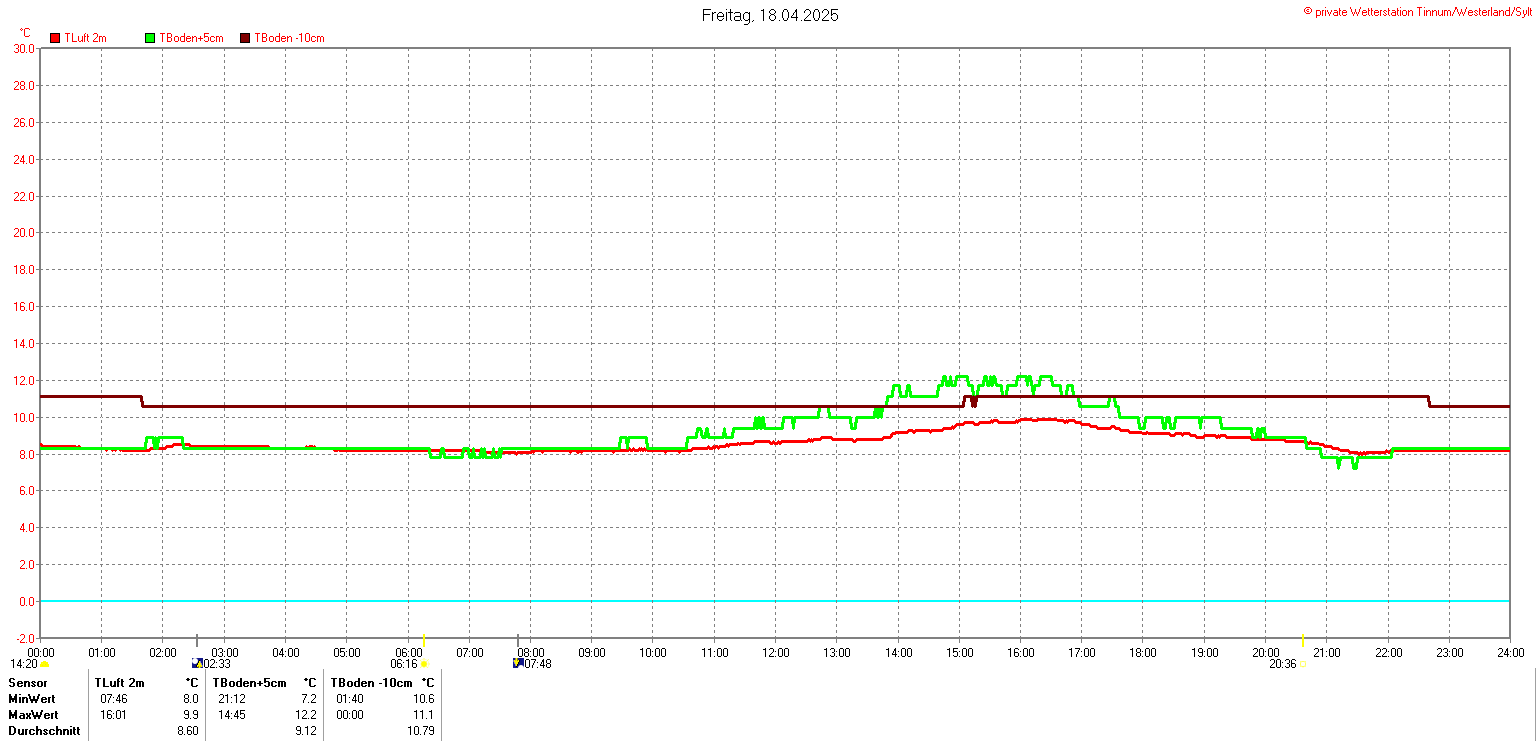Click the dark red TBoden -10cm legend swatch
This screenshot has width=1536, height=741.
245,38
